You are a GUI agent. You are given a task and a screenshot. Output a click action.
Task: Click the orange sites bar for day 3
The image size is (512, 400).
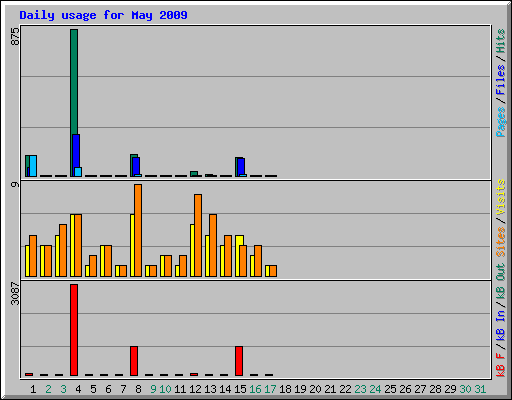(63, 250)
